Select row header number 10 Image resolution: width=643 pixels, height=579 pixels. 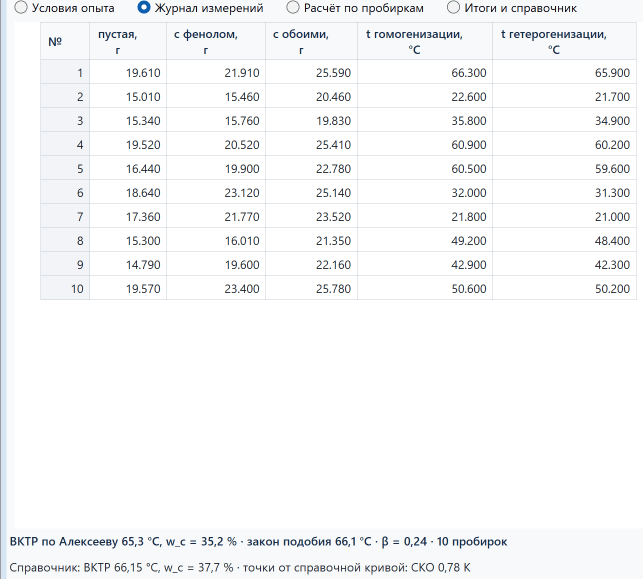65,289
